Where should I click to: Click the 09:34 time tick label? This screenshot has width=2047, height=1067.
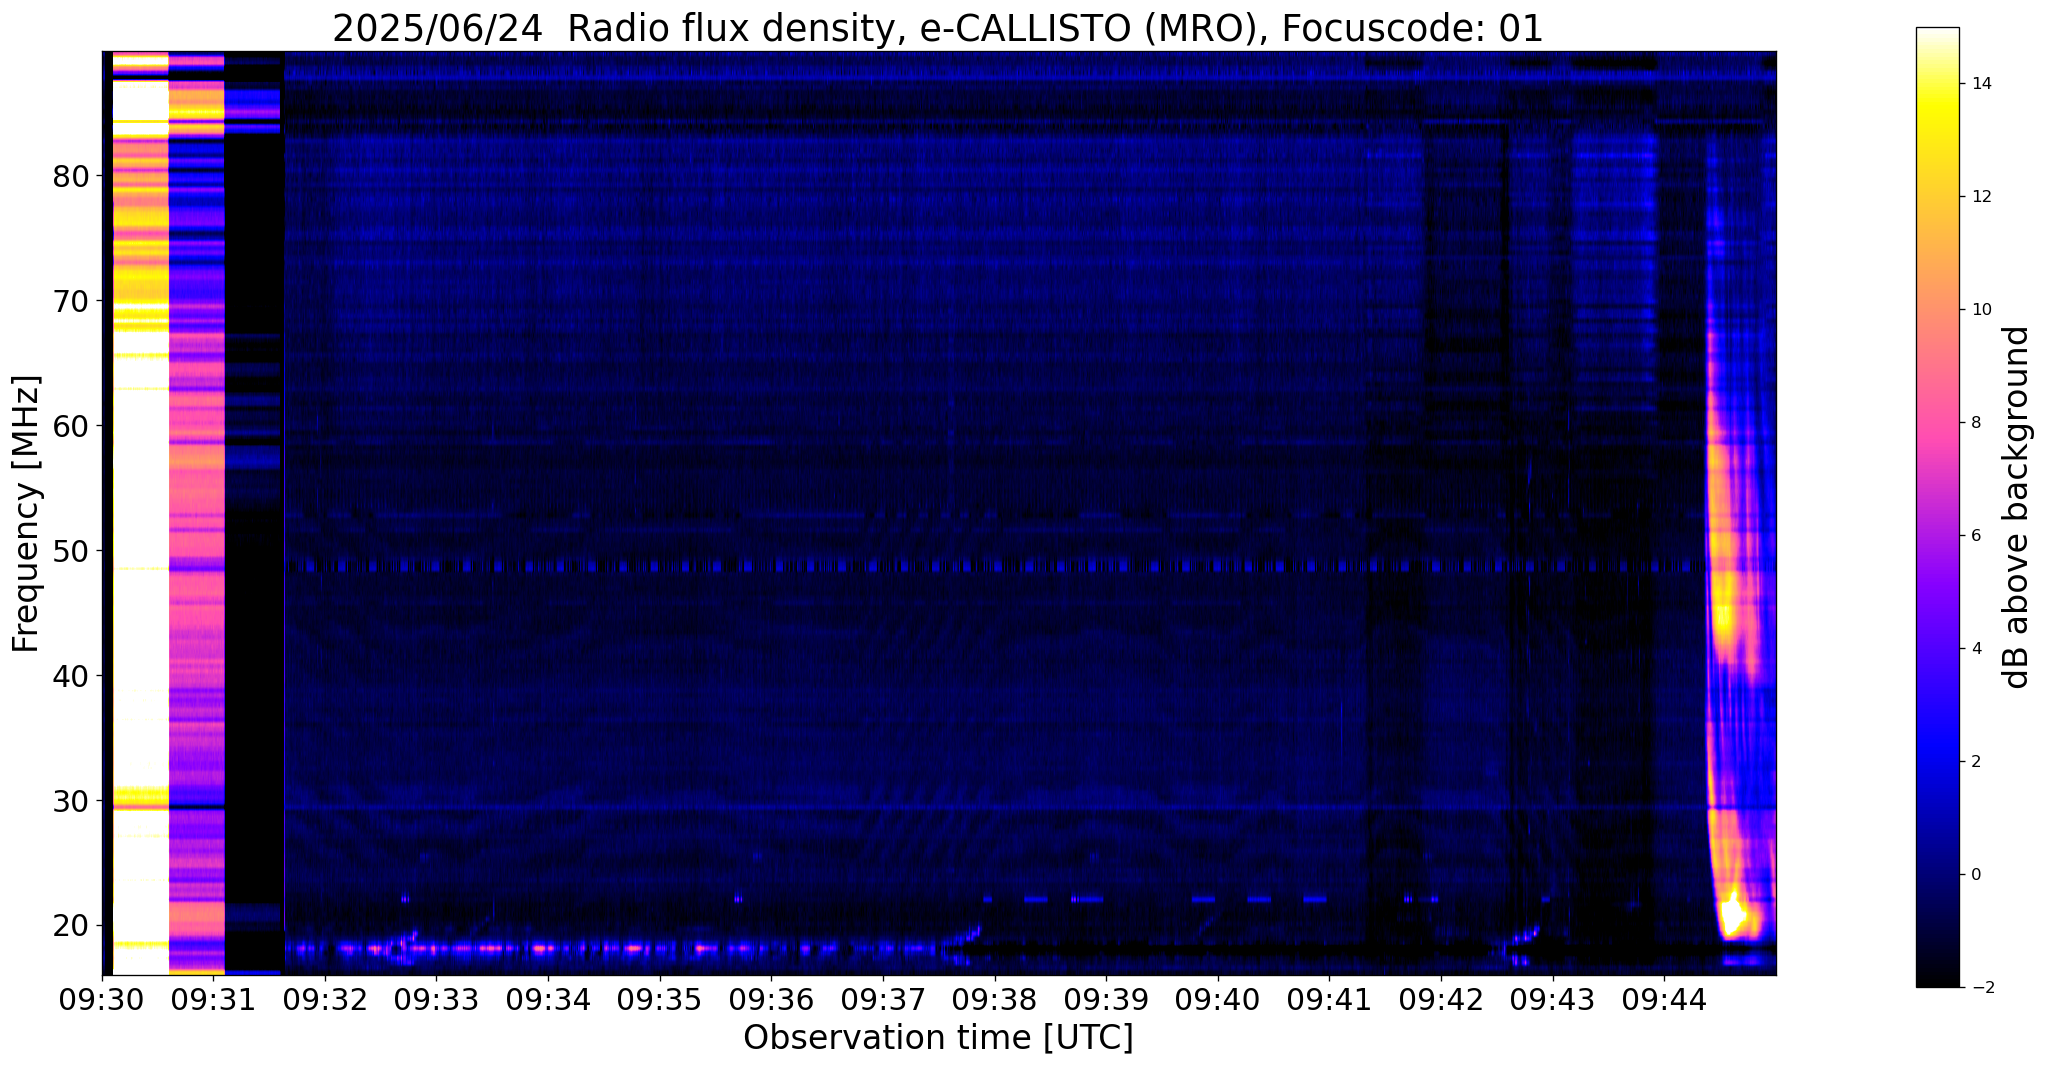[548, 1001]
